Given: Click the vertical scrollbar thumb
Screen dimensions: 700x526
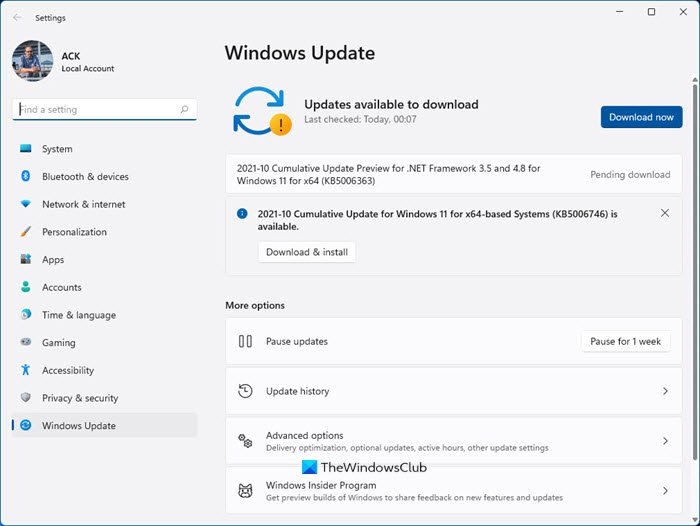Looking at the screenshot, I should point(695,271).
